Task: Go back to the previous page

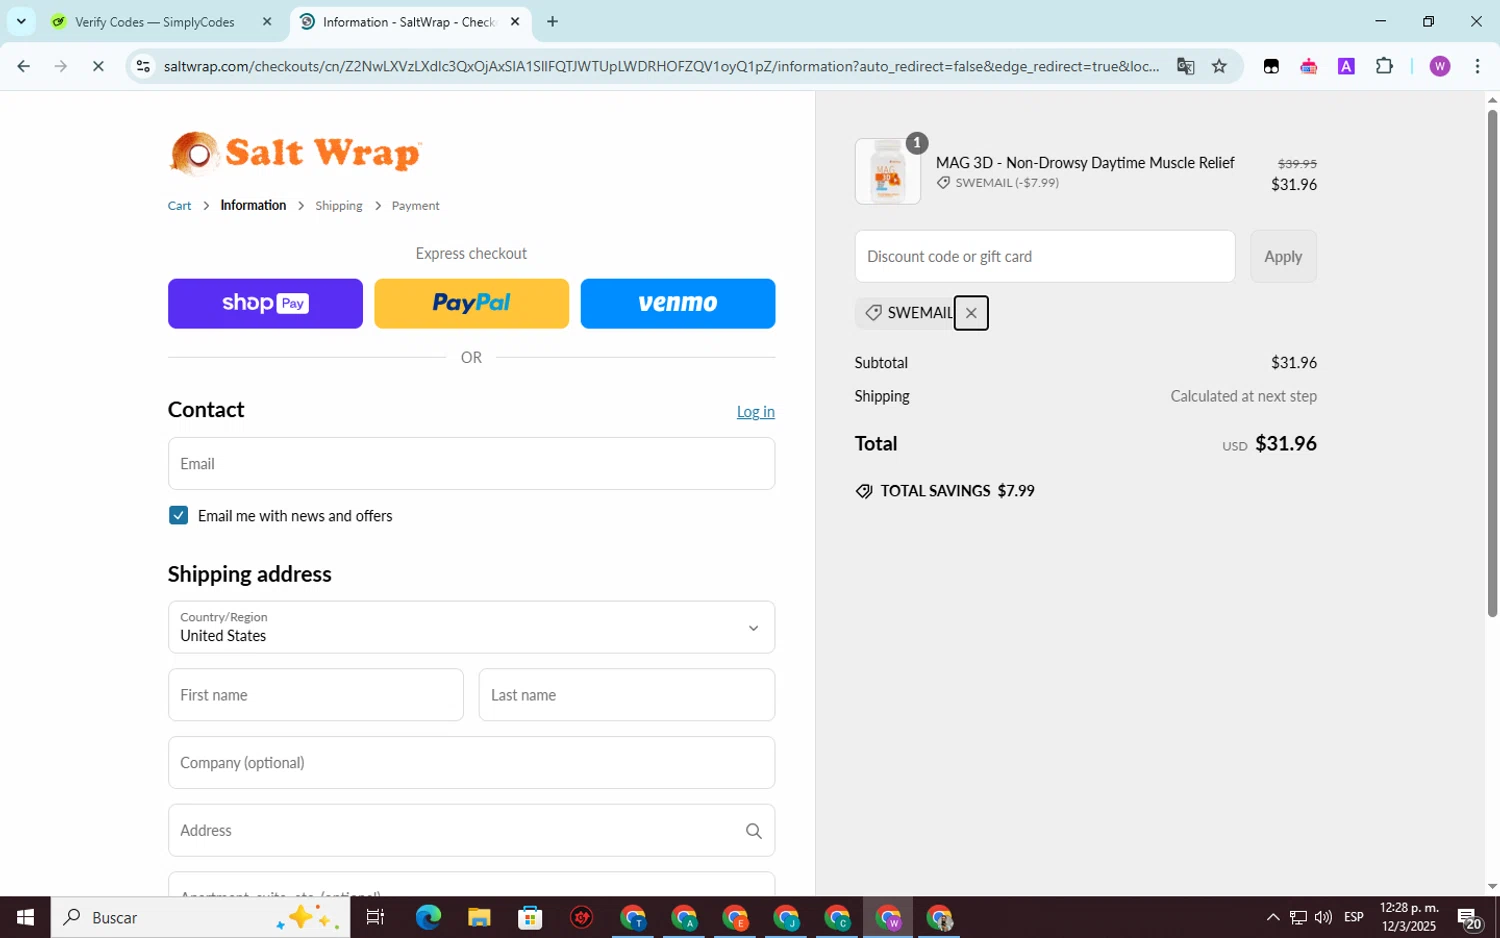Action: [23, 66]
